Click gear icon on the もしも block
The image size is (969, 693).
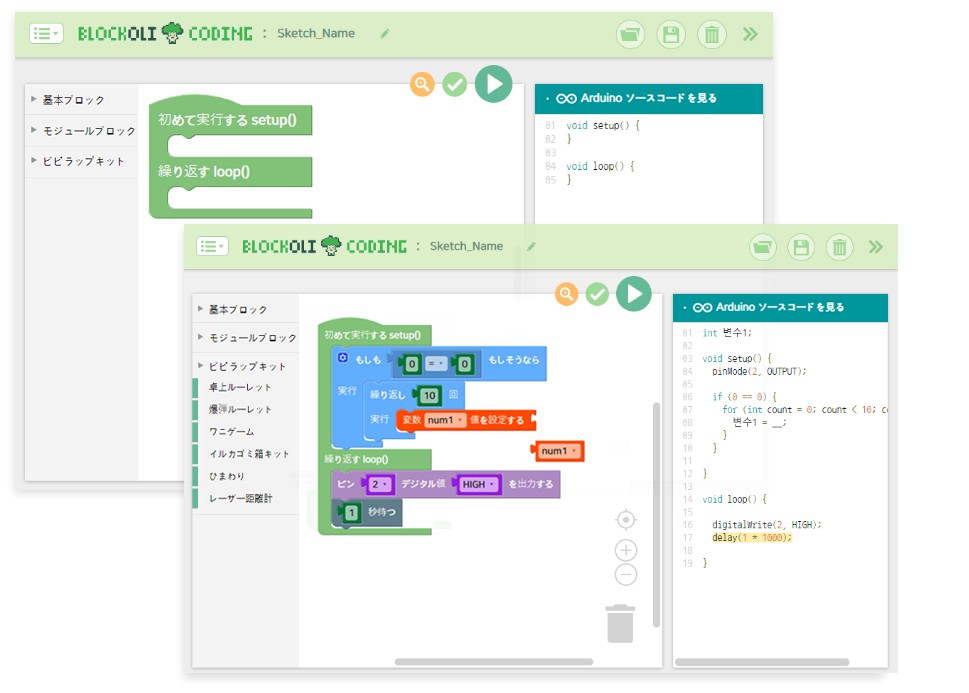343,358
